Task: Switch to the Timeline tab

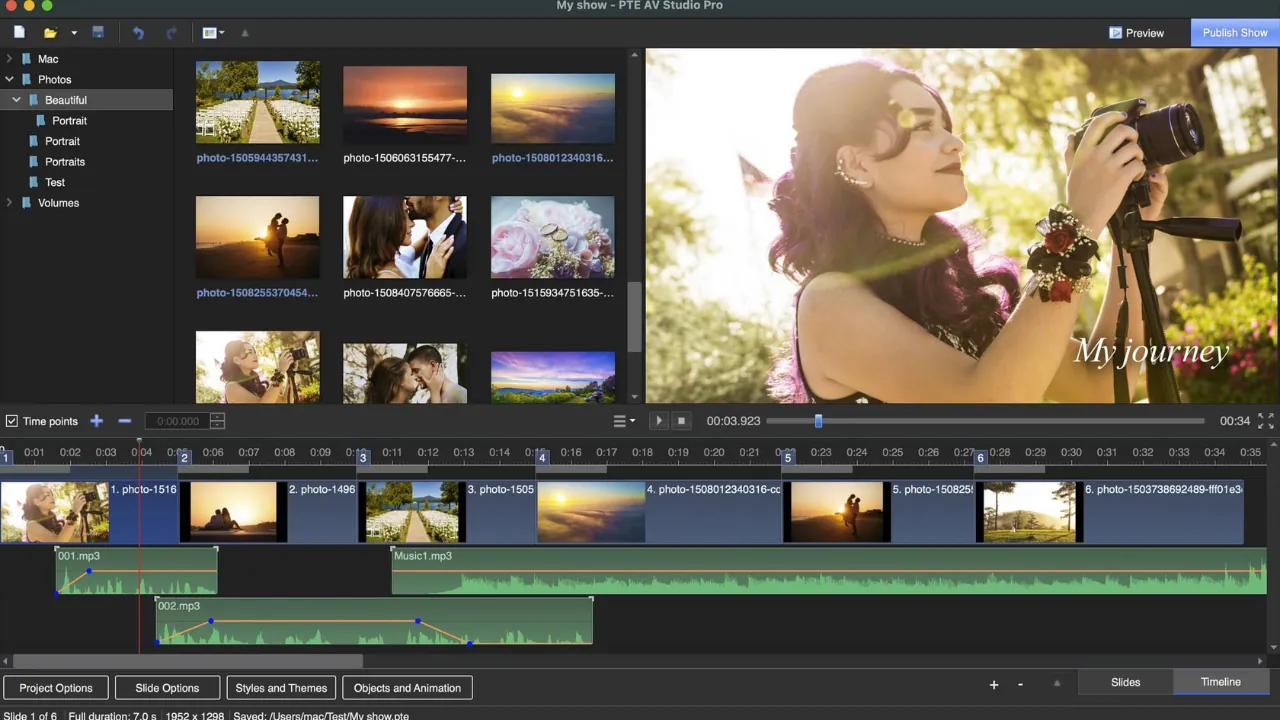Action: coord(1220,682)
